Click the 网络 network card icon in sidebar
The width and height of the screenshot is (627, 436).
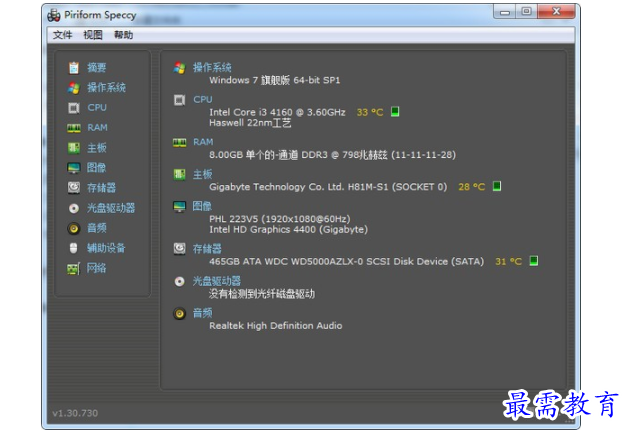pos(74,268)
